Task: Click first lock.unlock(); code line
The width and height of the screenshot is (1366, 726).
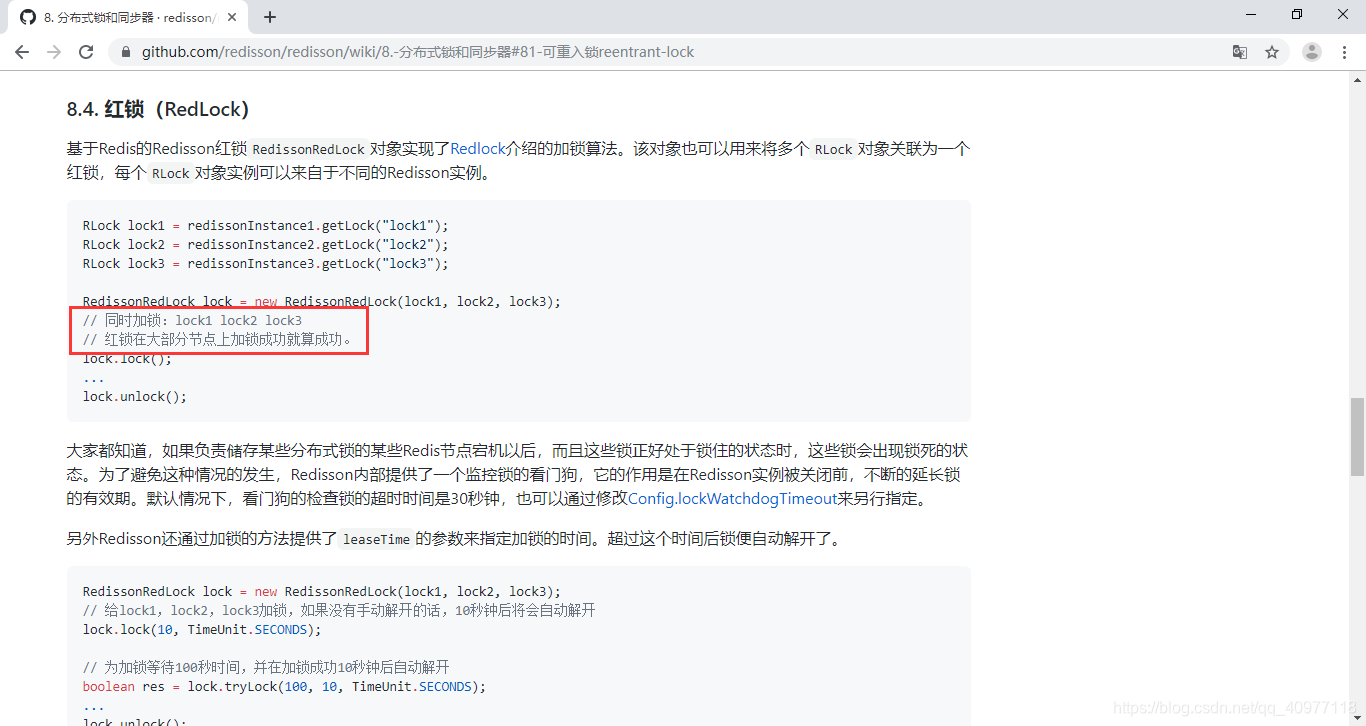Action: coord(135,396)
